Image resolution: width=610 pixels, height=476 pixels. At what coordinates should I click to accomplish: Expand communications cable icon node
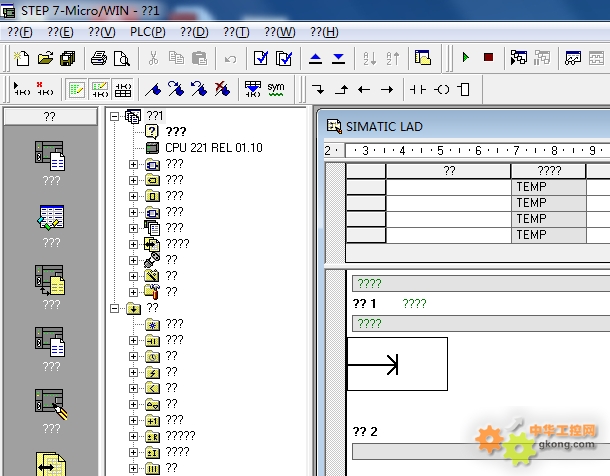pos(133,260)
